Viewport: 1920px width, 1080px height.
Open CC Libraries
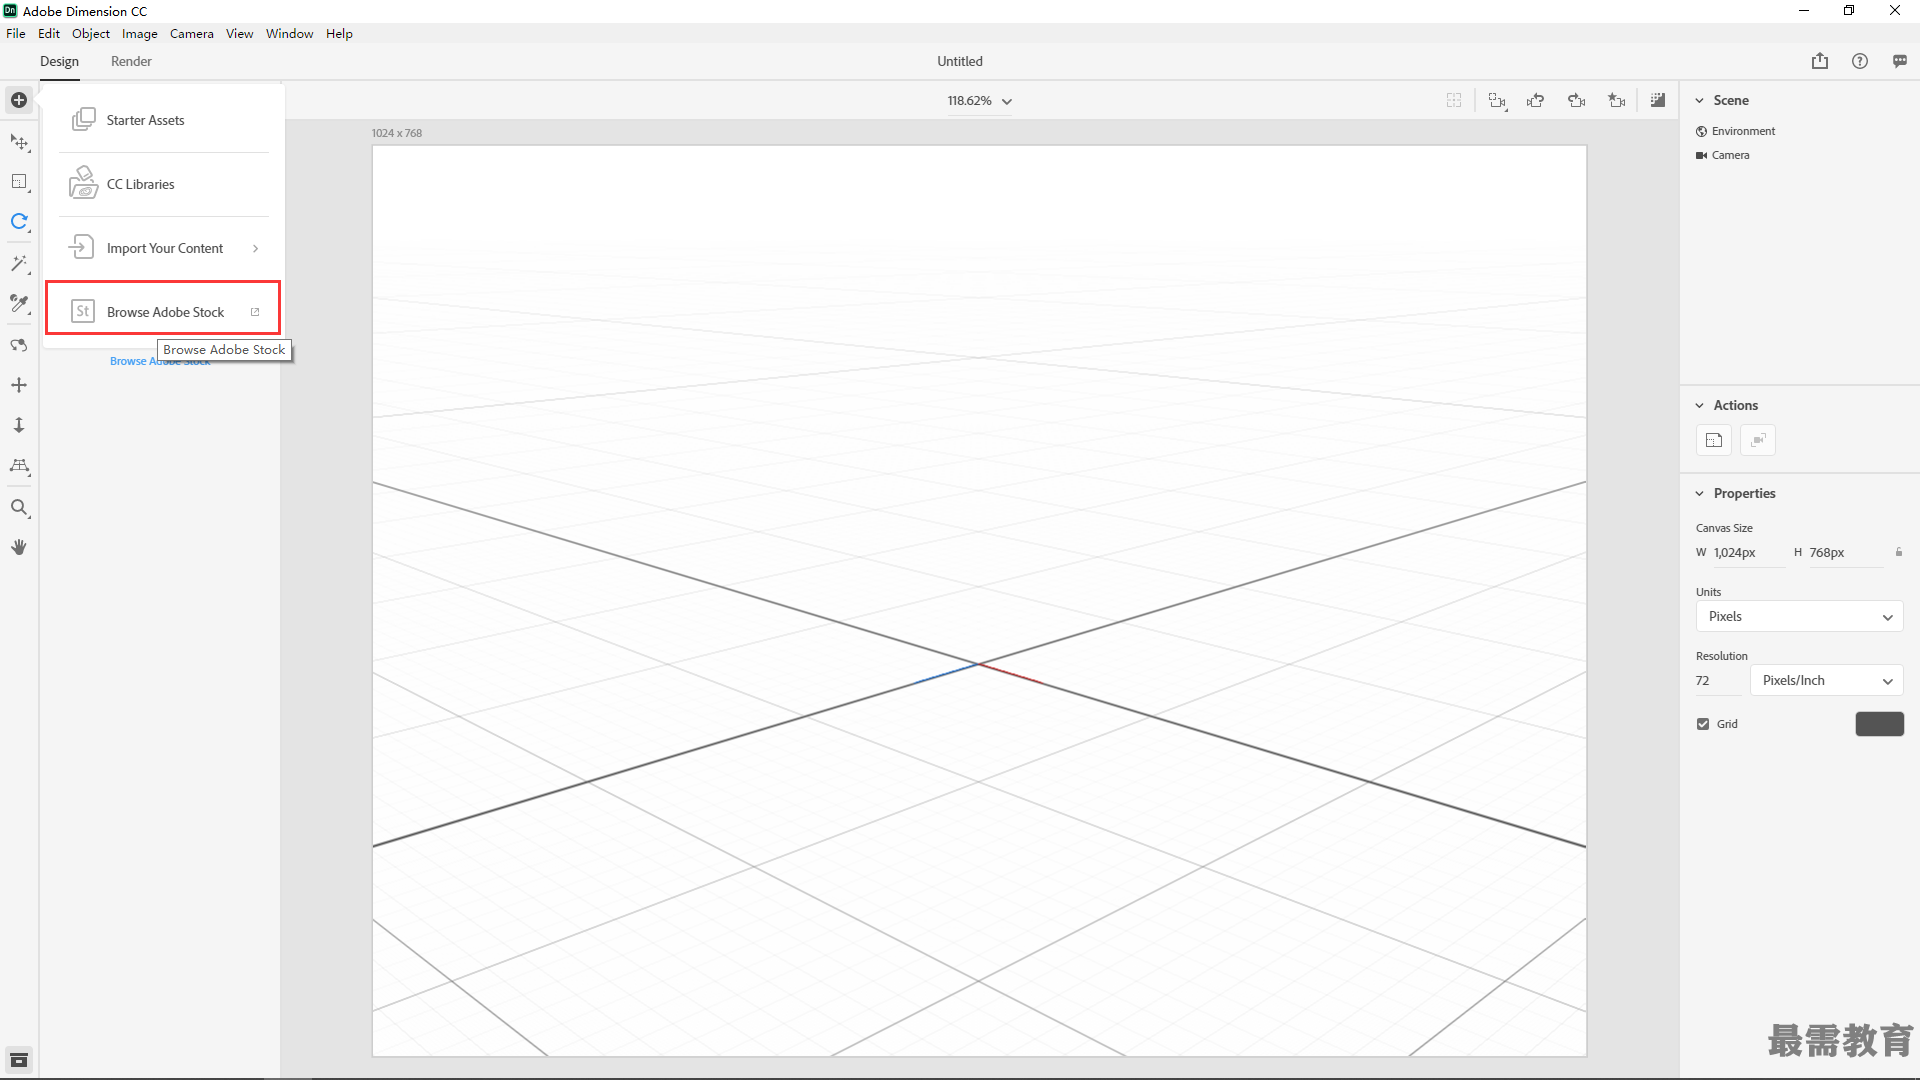(x=164, y=184)
